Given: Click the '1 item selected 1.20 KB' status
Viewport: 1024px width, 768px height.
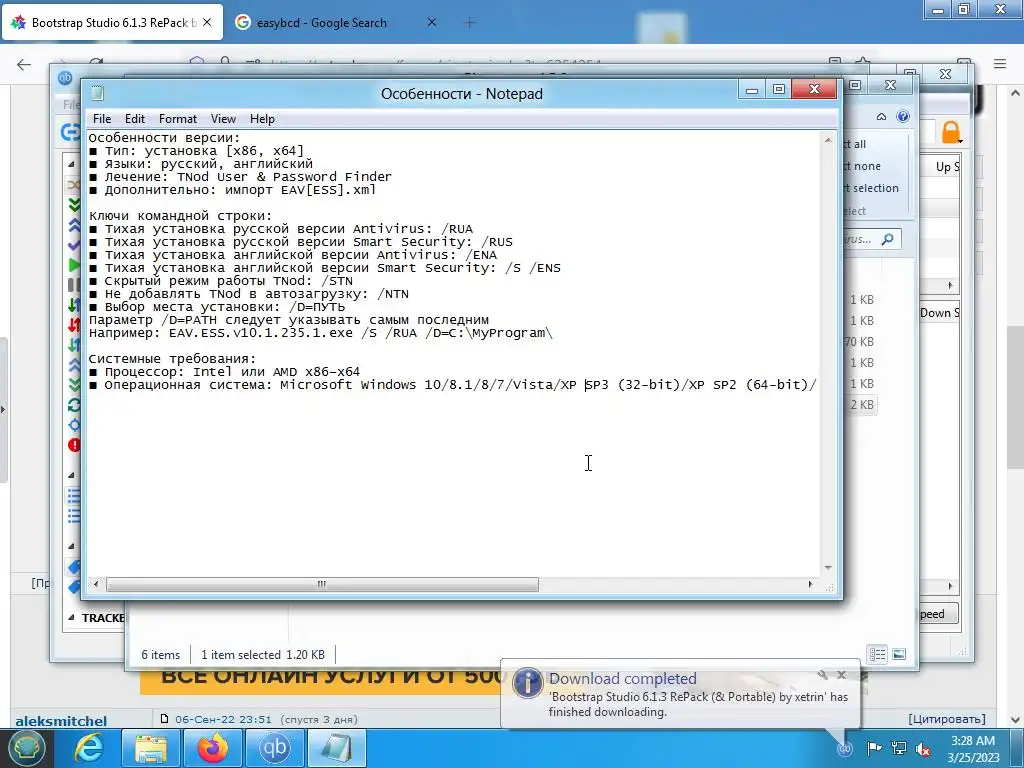Looking at the screenshot, I should tap(263, 654).
